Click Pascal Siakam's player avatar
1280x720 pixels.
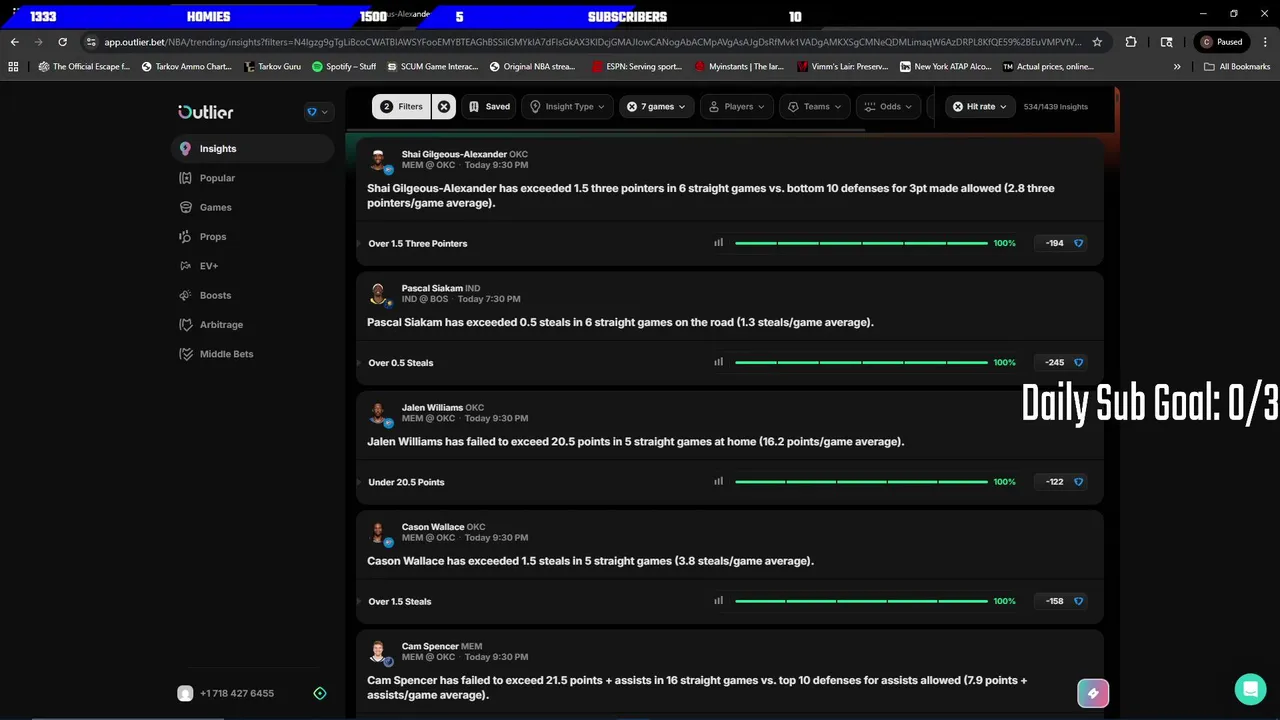(x=378, y=294)
